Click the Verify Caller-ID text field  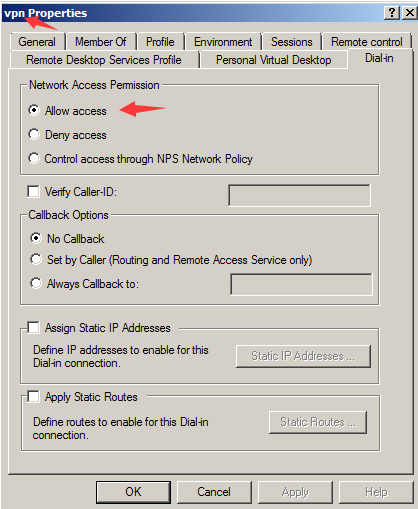tap(299, 195)
